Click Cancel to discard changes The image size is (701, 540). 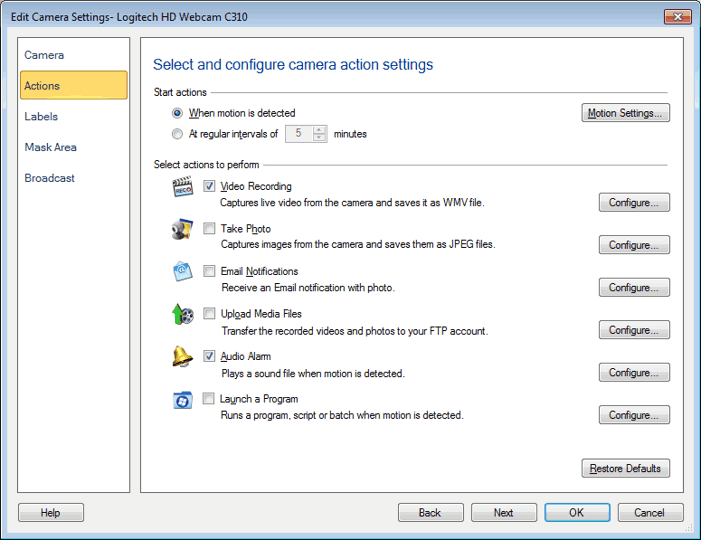[650, 512]
